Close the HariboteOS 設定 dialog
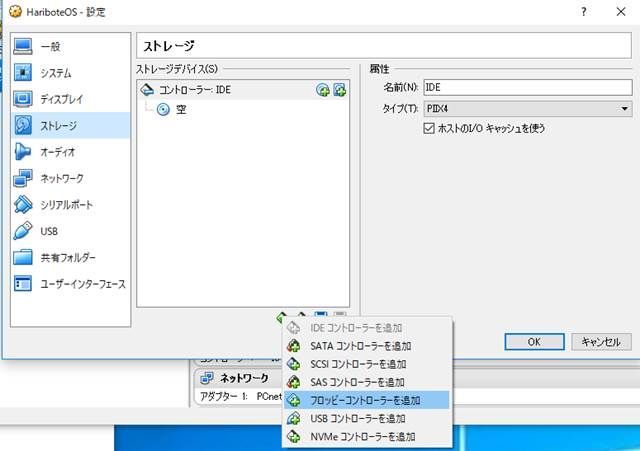The height and width of the screenshot is (451, 640). point(621,12)
